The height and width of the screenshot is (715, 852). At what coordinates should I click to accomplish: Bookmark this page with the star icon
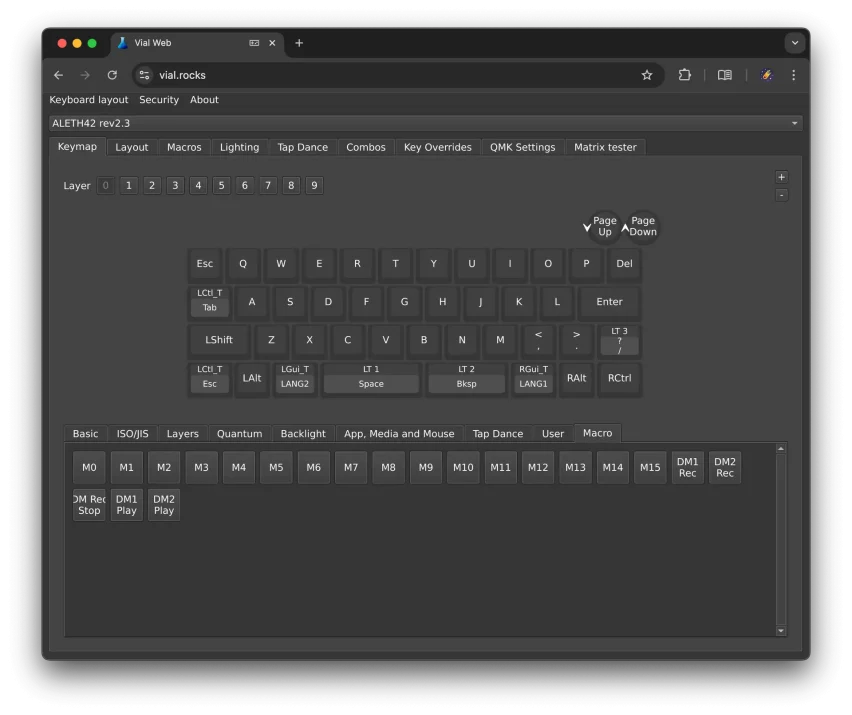(x=647, y=75)
